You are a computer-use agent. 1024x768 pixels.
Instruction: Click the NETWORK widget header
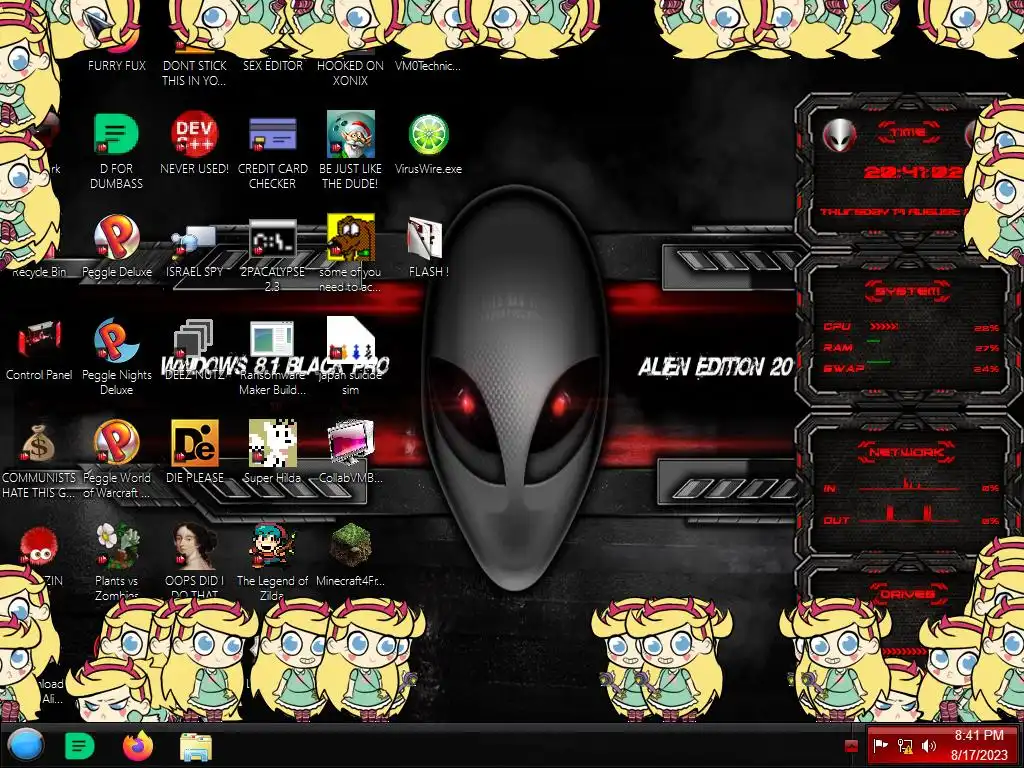(x=906, y=452)
